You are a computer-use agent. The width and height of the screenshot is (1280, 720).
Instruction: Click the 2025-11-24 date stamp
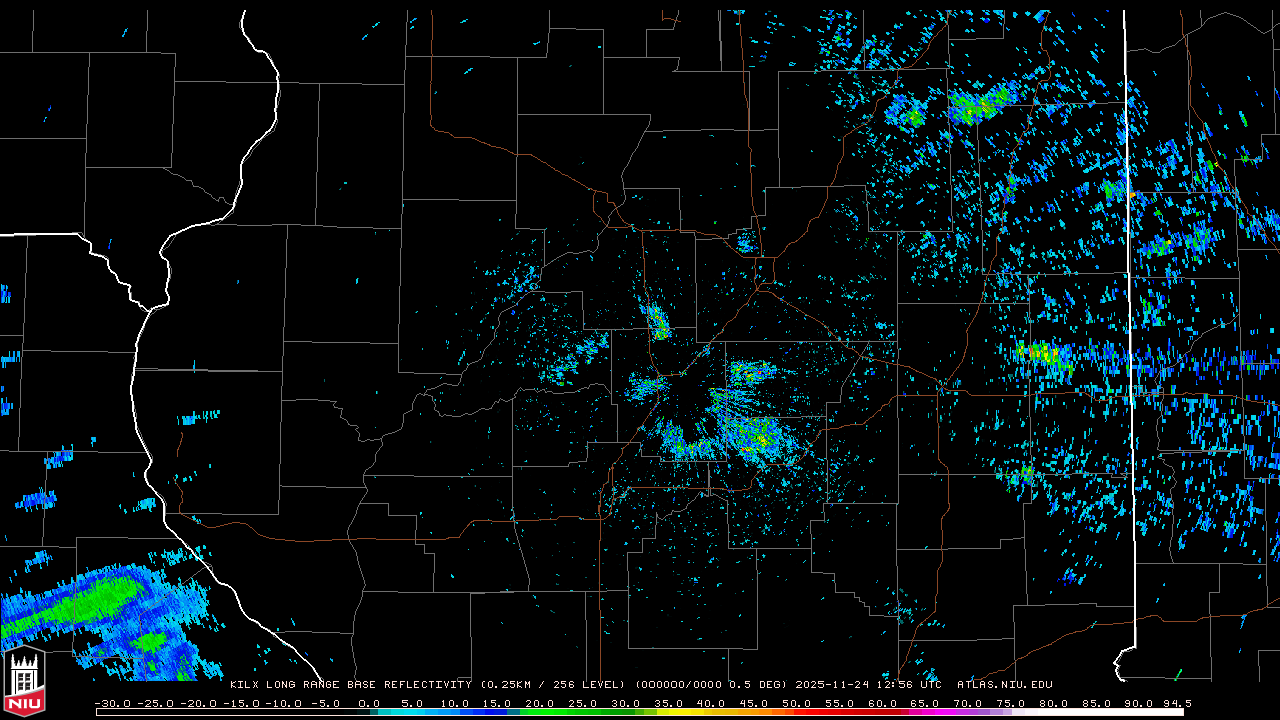coord(832,685)
